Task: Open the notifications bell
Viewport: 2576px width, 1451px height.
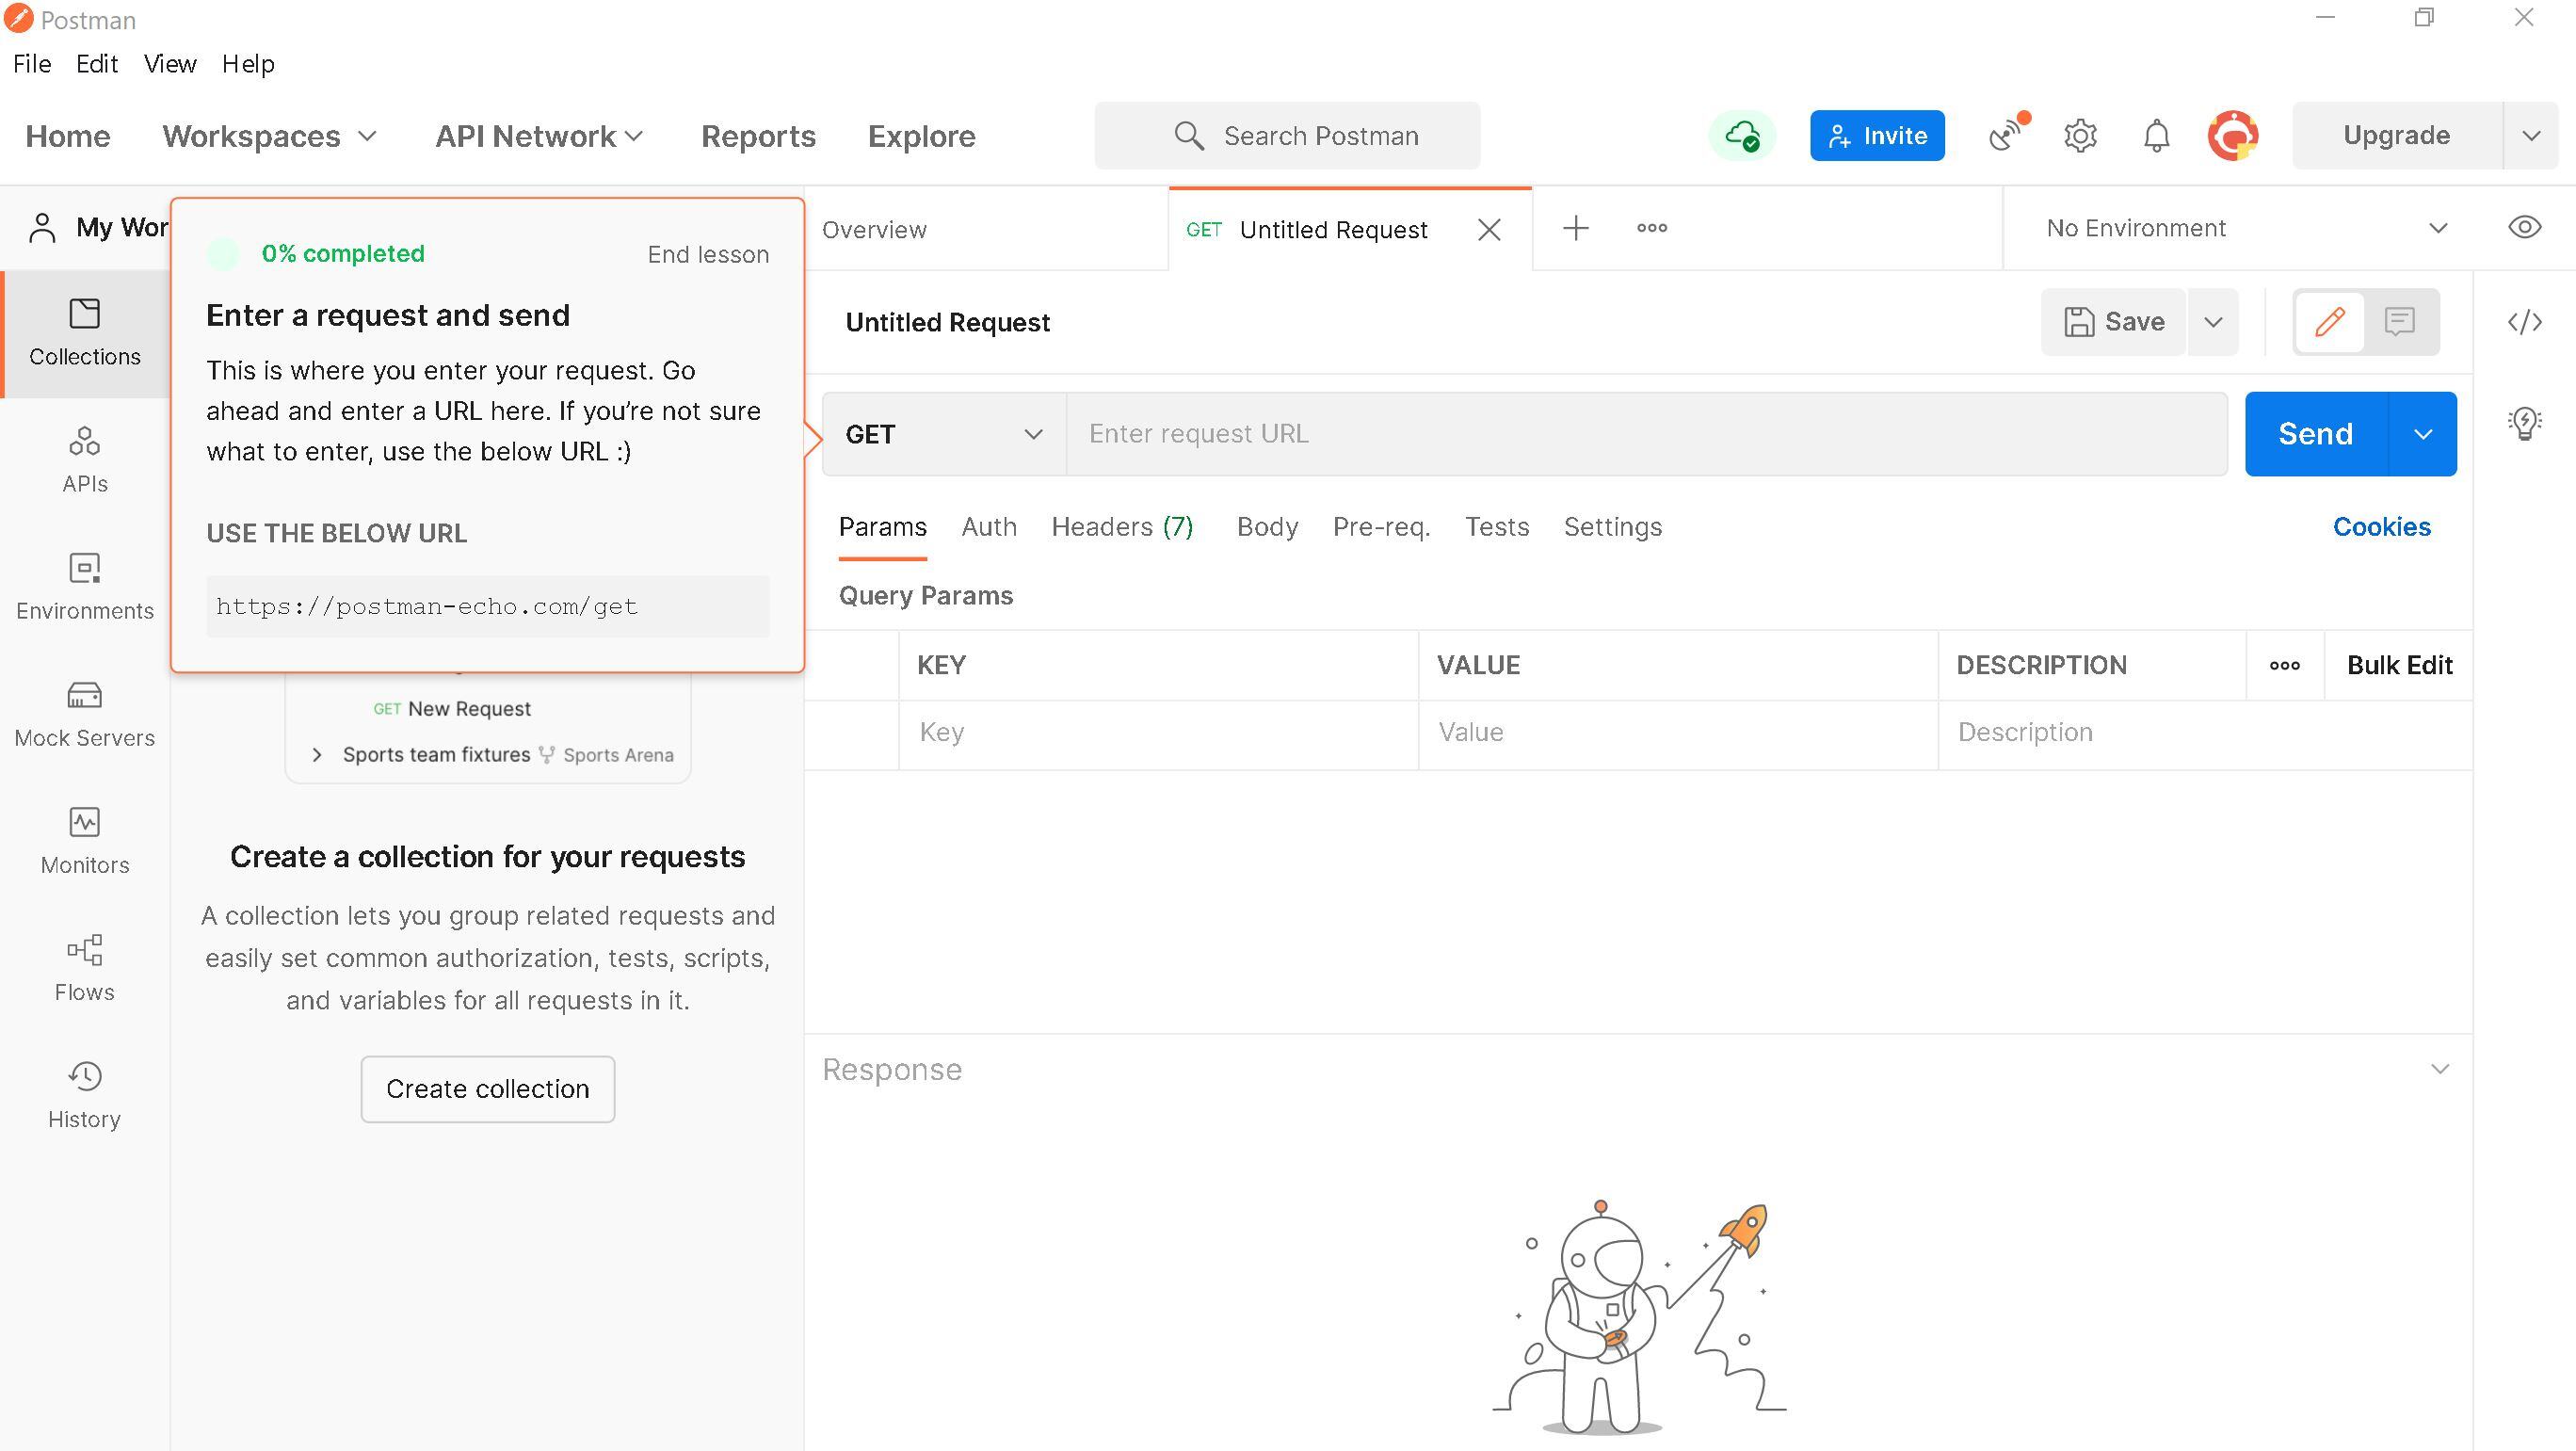Action: pyautogui.click(x=2156, y=135)
